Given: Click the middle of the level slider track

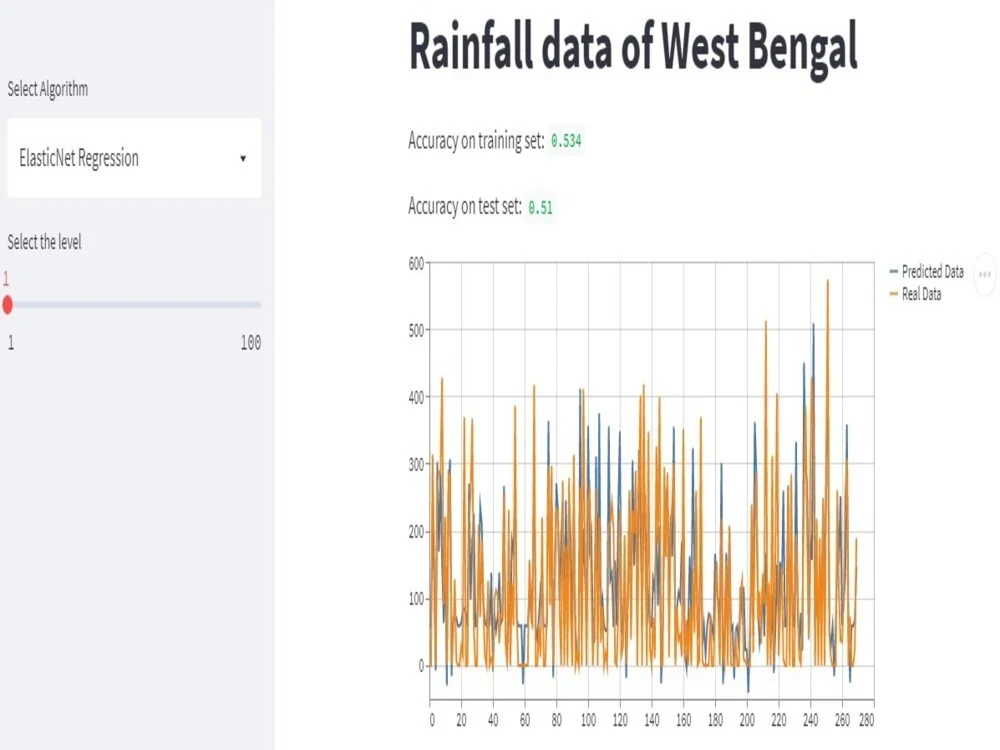Looking at the screenshot, I should tap(134, 304).
